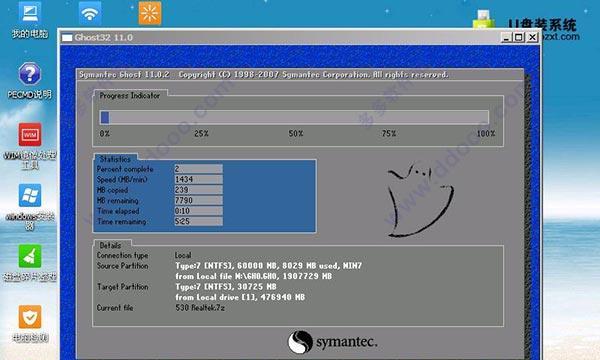Open the Windows installer logo icon

(30, 195)
